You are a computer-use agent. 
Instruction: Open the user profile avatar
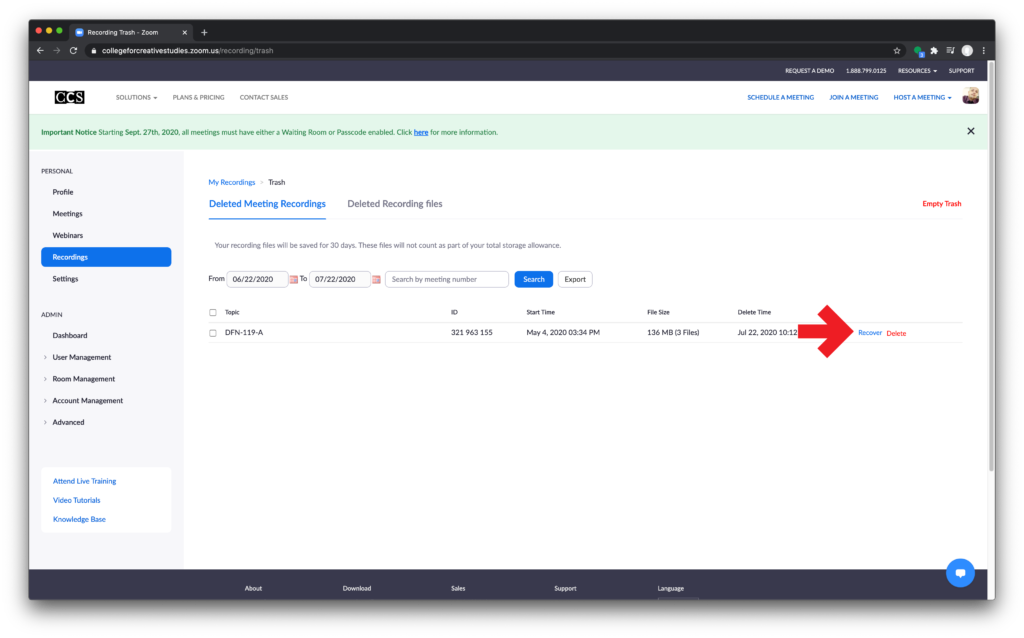pyautogui.click(x=970, y=97)
